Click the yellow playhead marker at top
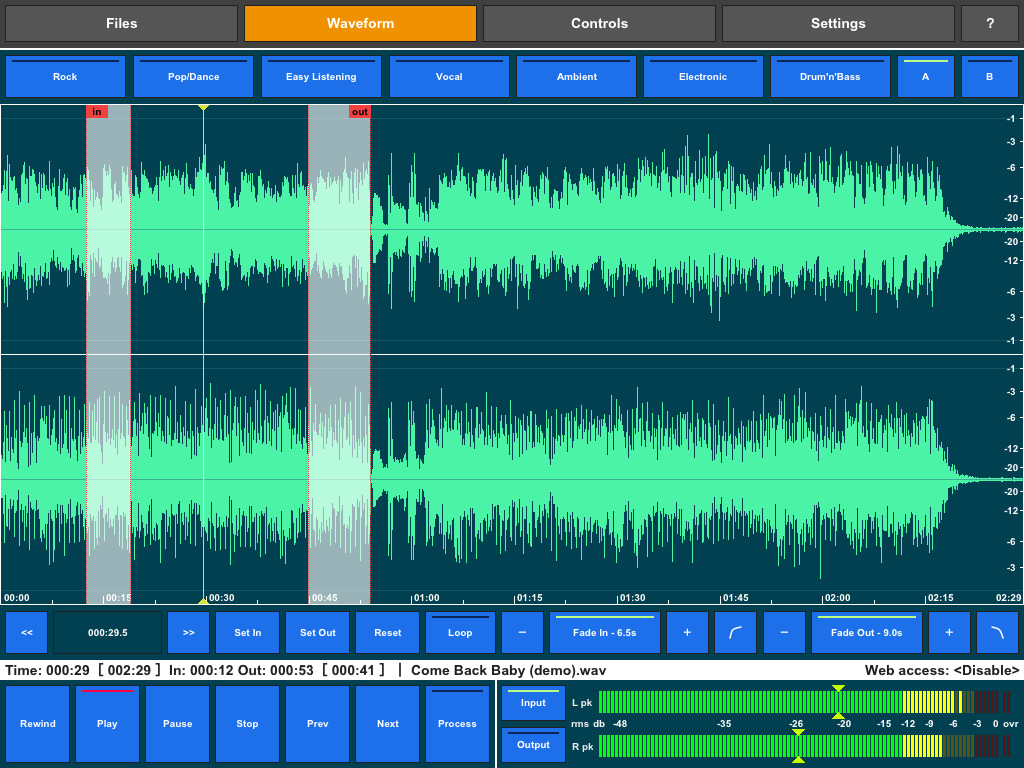Image resolution: width=1024 pixels, height=768 pixels. [203, 107]
